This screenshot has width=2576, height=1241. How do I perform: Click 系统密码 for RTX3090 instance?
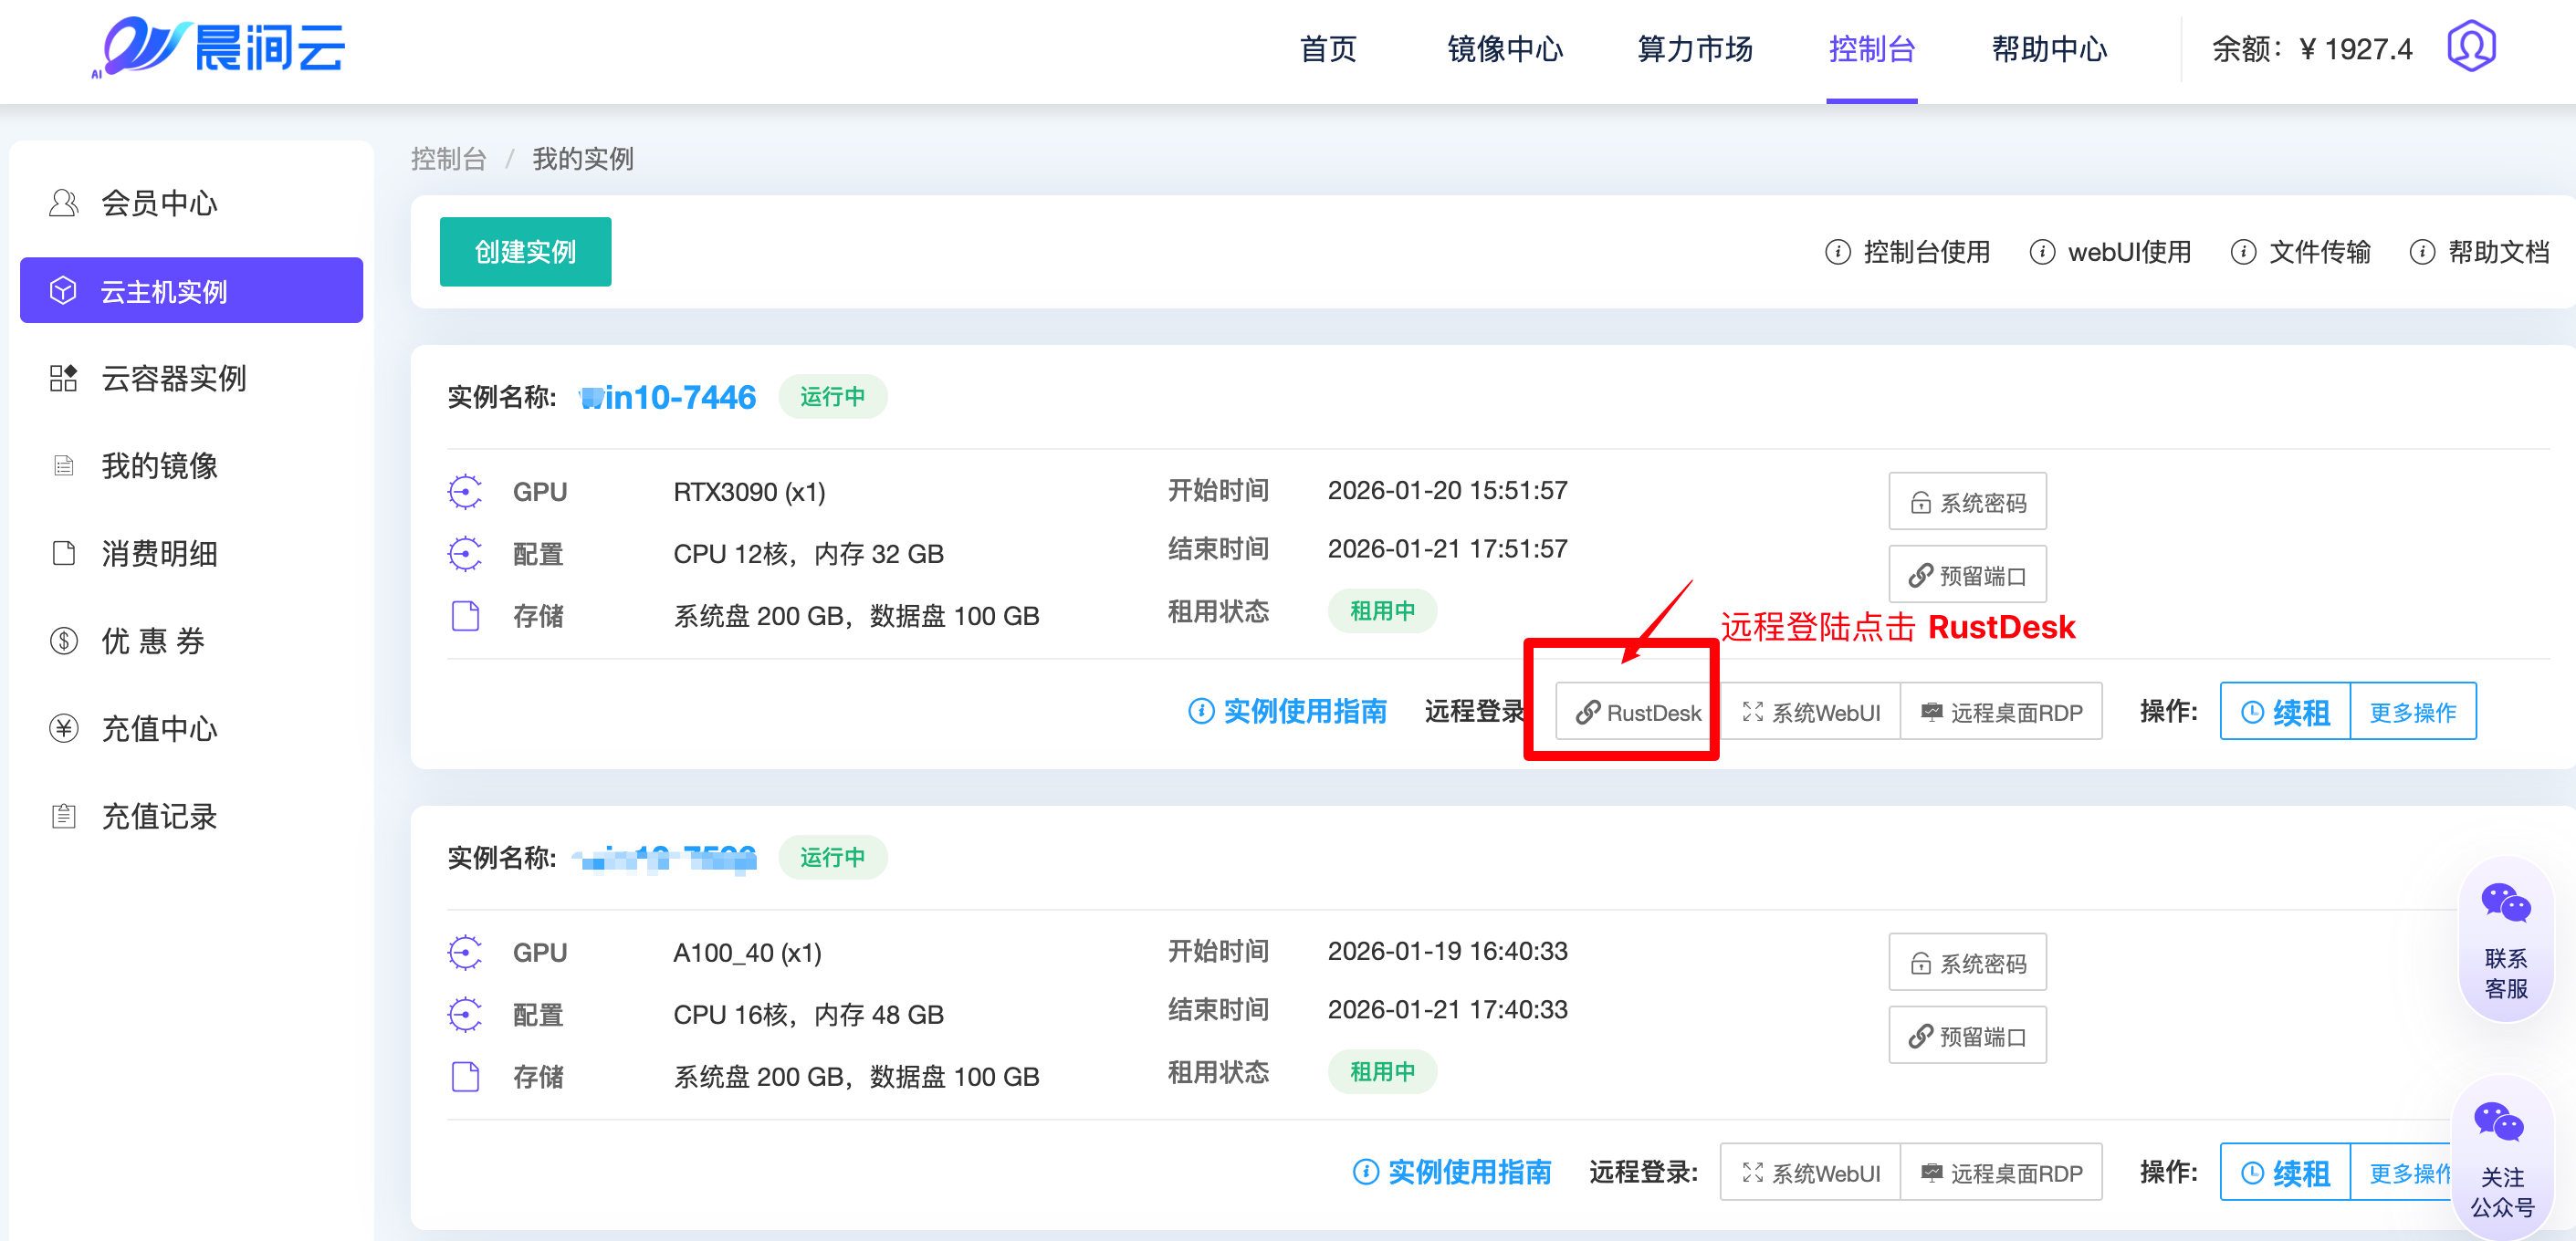click(x=1966, y=502)
